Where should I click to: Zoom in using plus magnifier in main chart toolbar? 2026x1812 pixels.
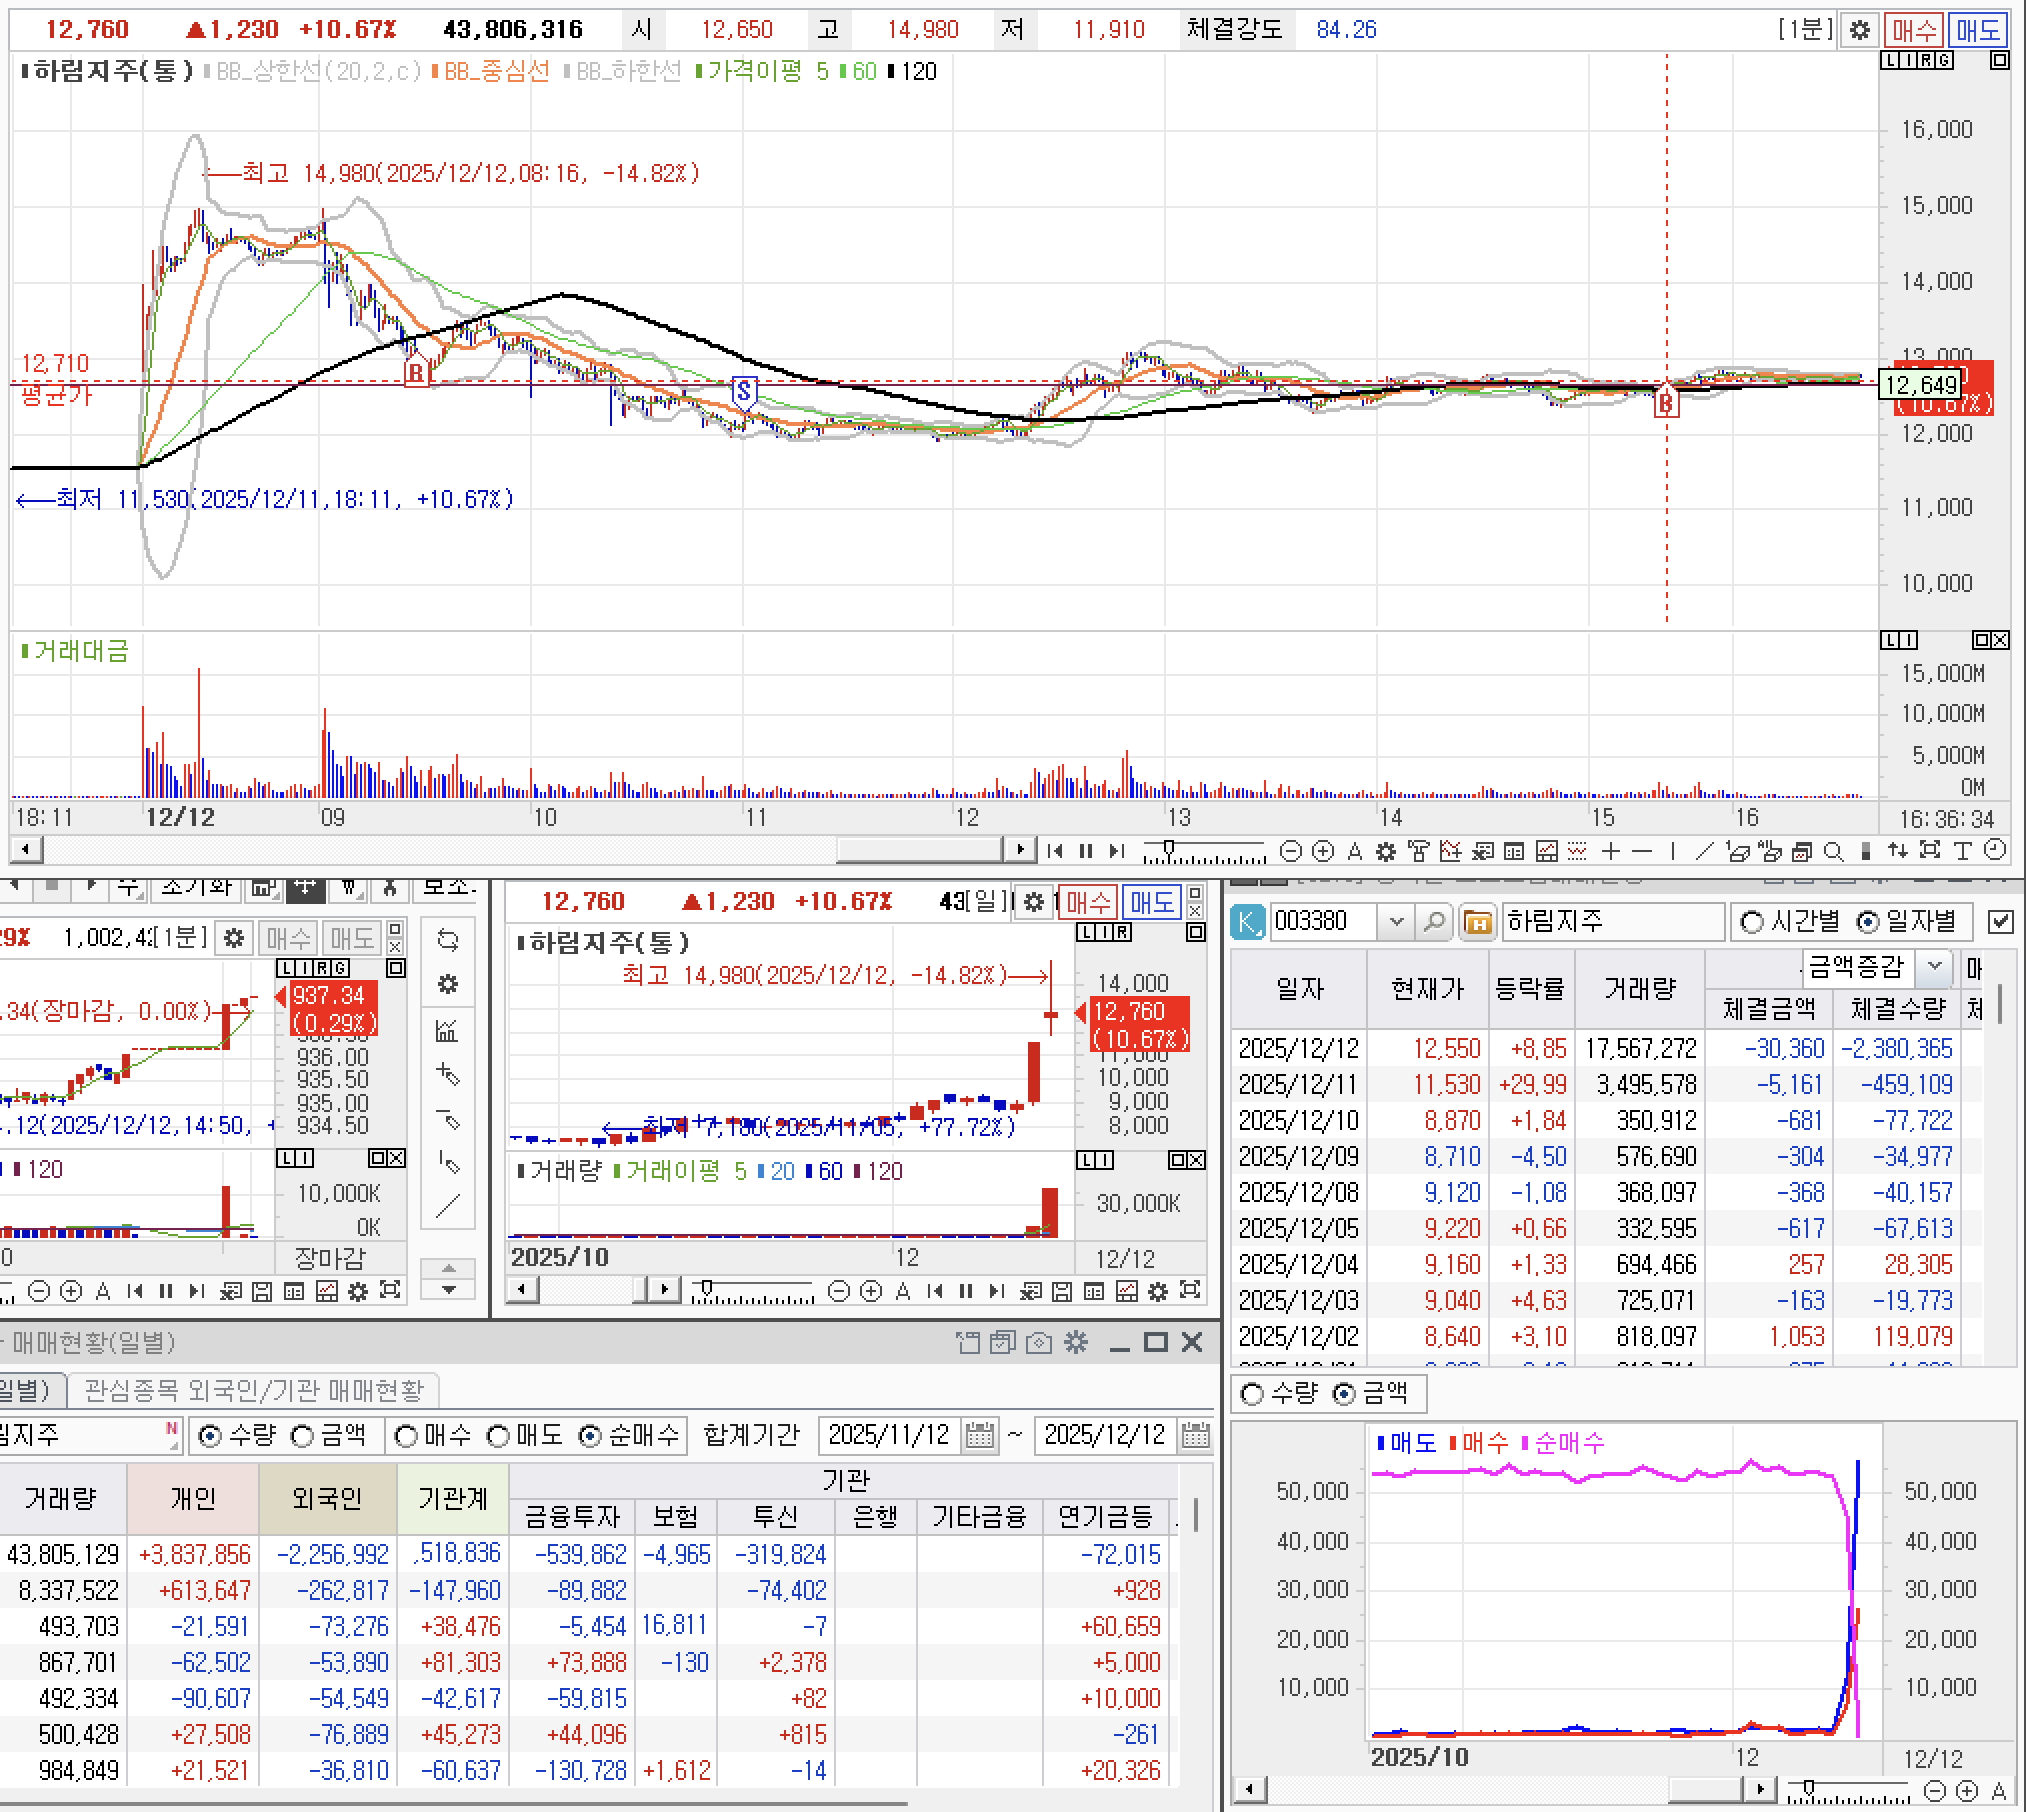click(1322, 851)
